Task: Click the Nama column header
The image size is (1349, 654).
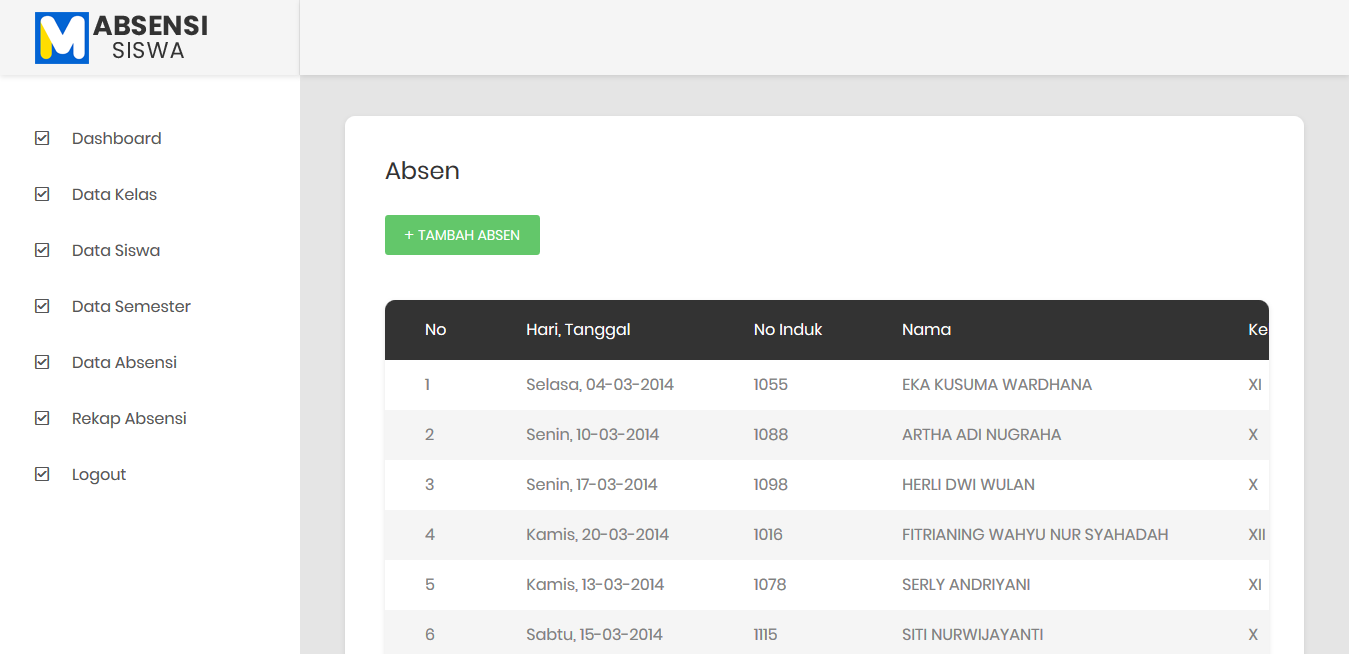Action: click(x=926, y=330)
